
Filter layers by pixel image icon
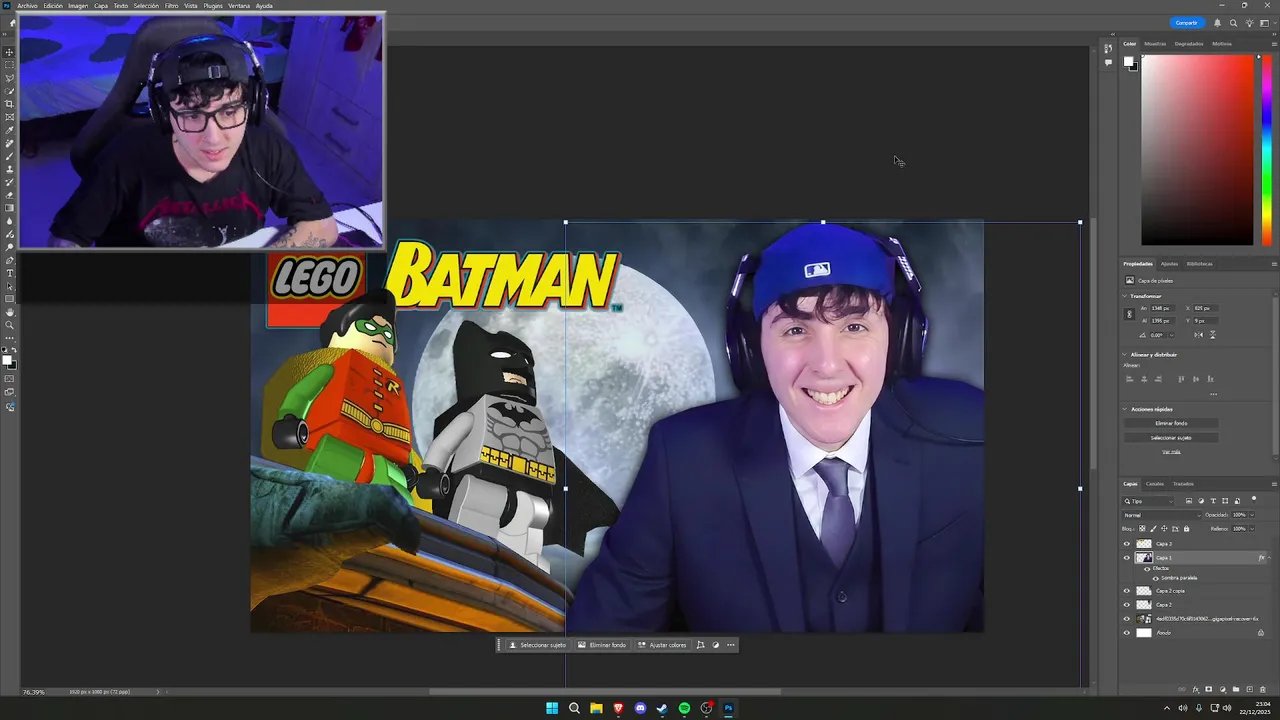(1189, 501)
